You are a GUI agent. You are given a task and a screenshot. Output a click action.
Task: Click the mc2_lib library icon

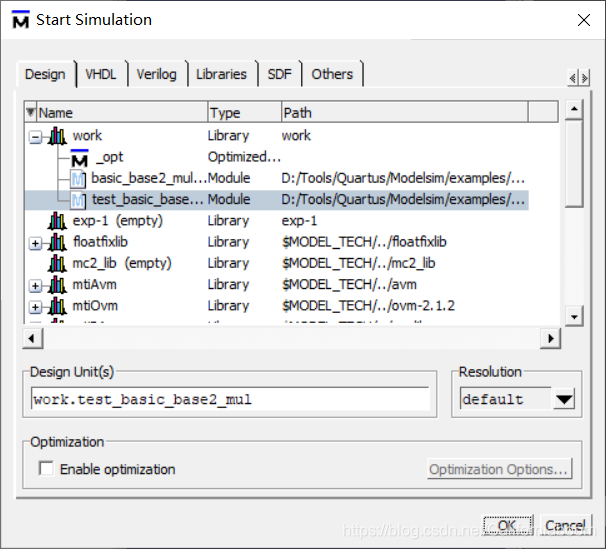(57, 263)
